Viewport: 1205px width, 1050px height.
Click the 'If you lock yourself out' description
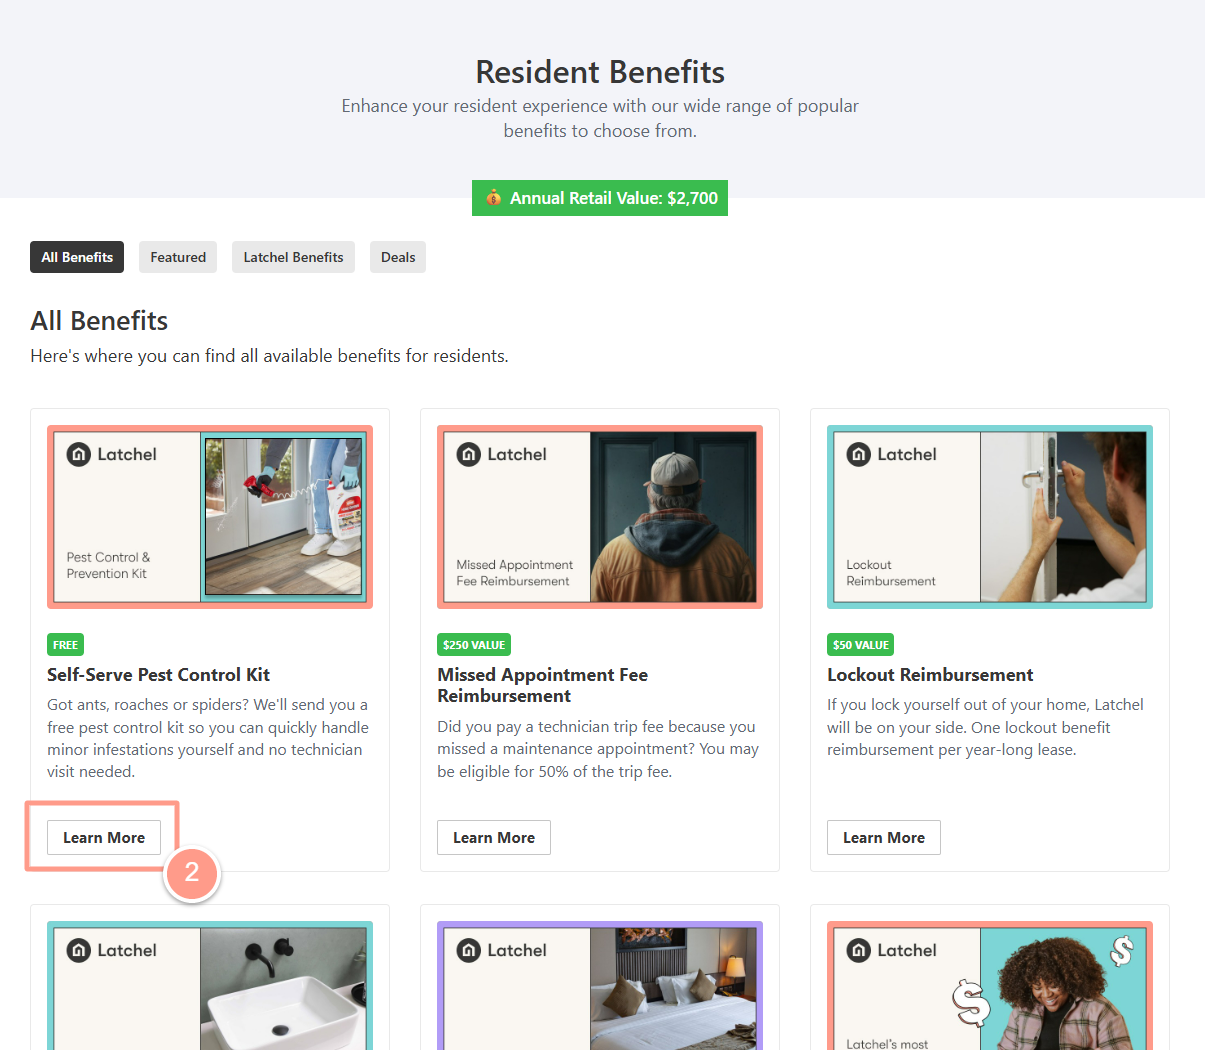(x=985, y=727)
